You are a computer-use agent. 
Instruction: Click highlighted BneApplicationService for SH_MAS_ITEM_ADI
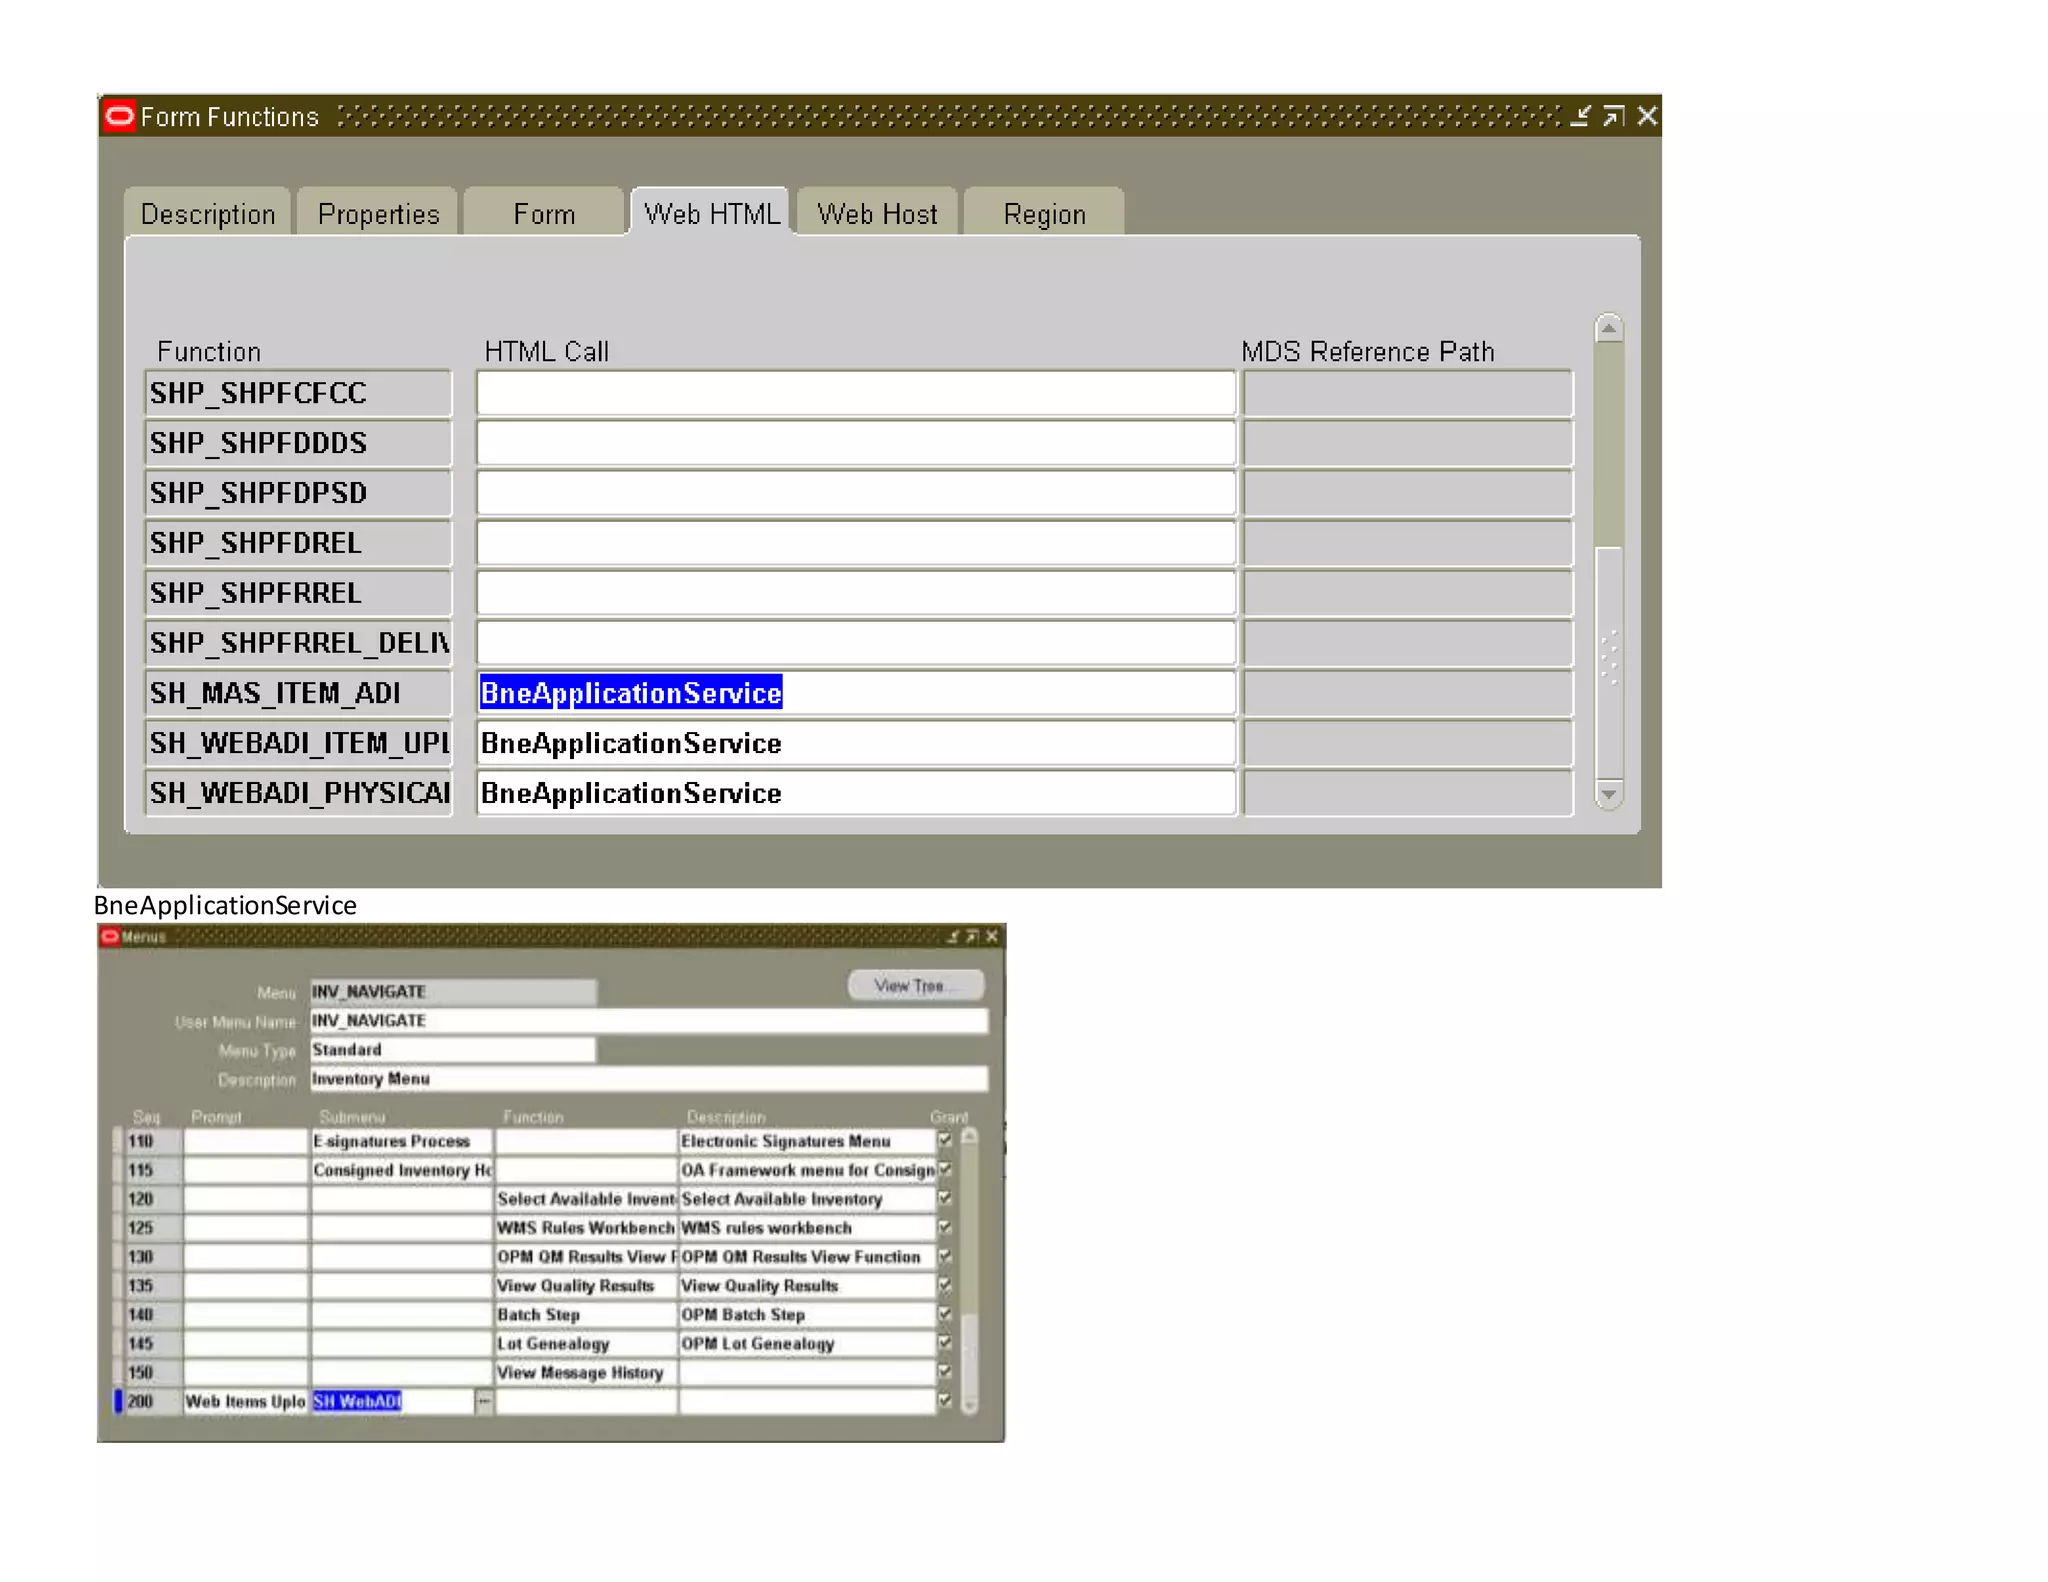(631, 693)
